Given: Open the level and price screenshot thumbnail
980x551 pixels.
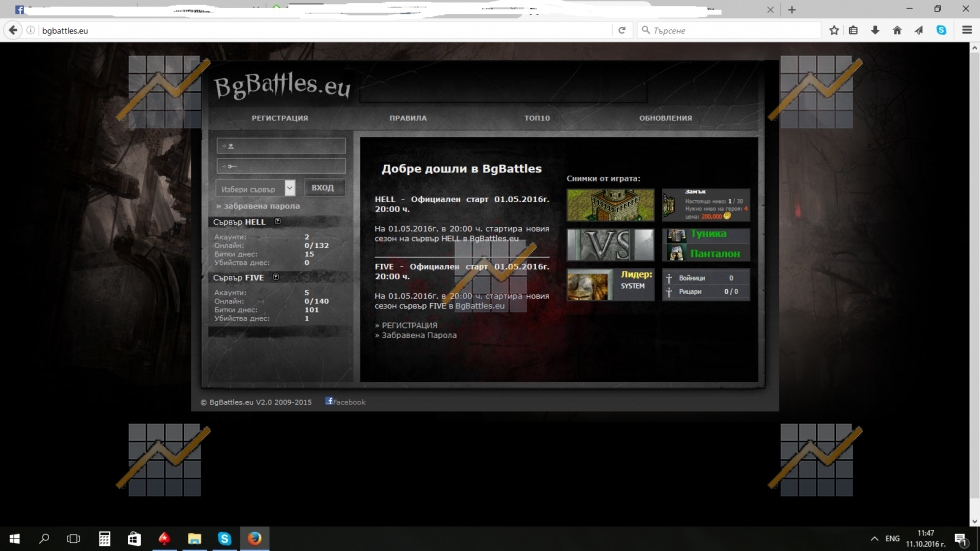Looking at the screenshot, I should 706,205.
